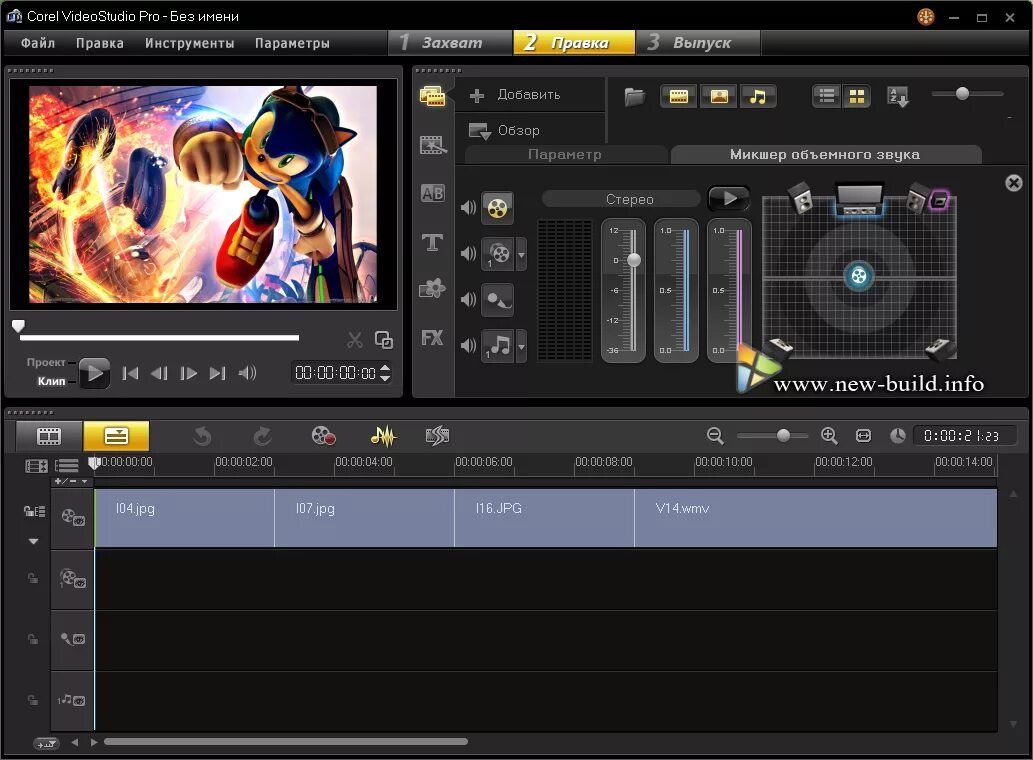
Task: Open the track manager icon
Action: (67, 466)
